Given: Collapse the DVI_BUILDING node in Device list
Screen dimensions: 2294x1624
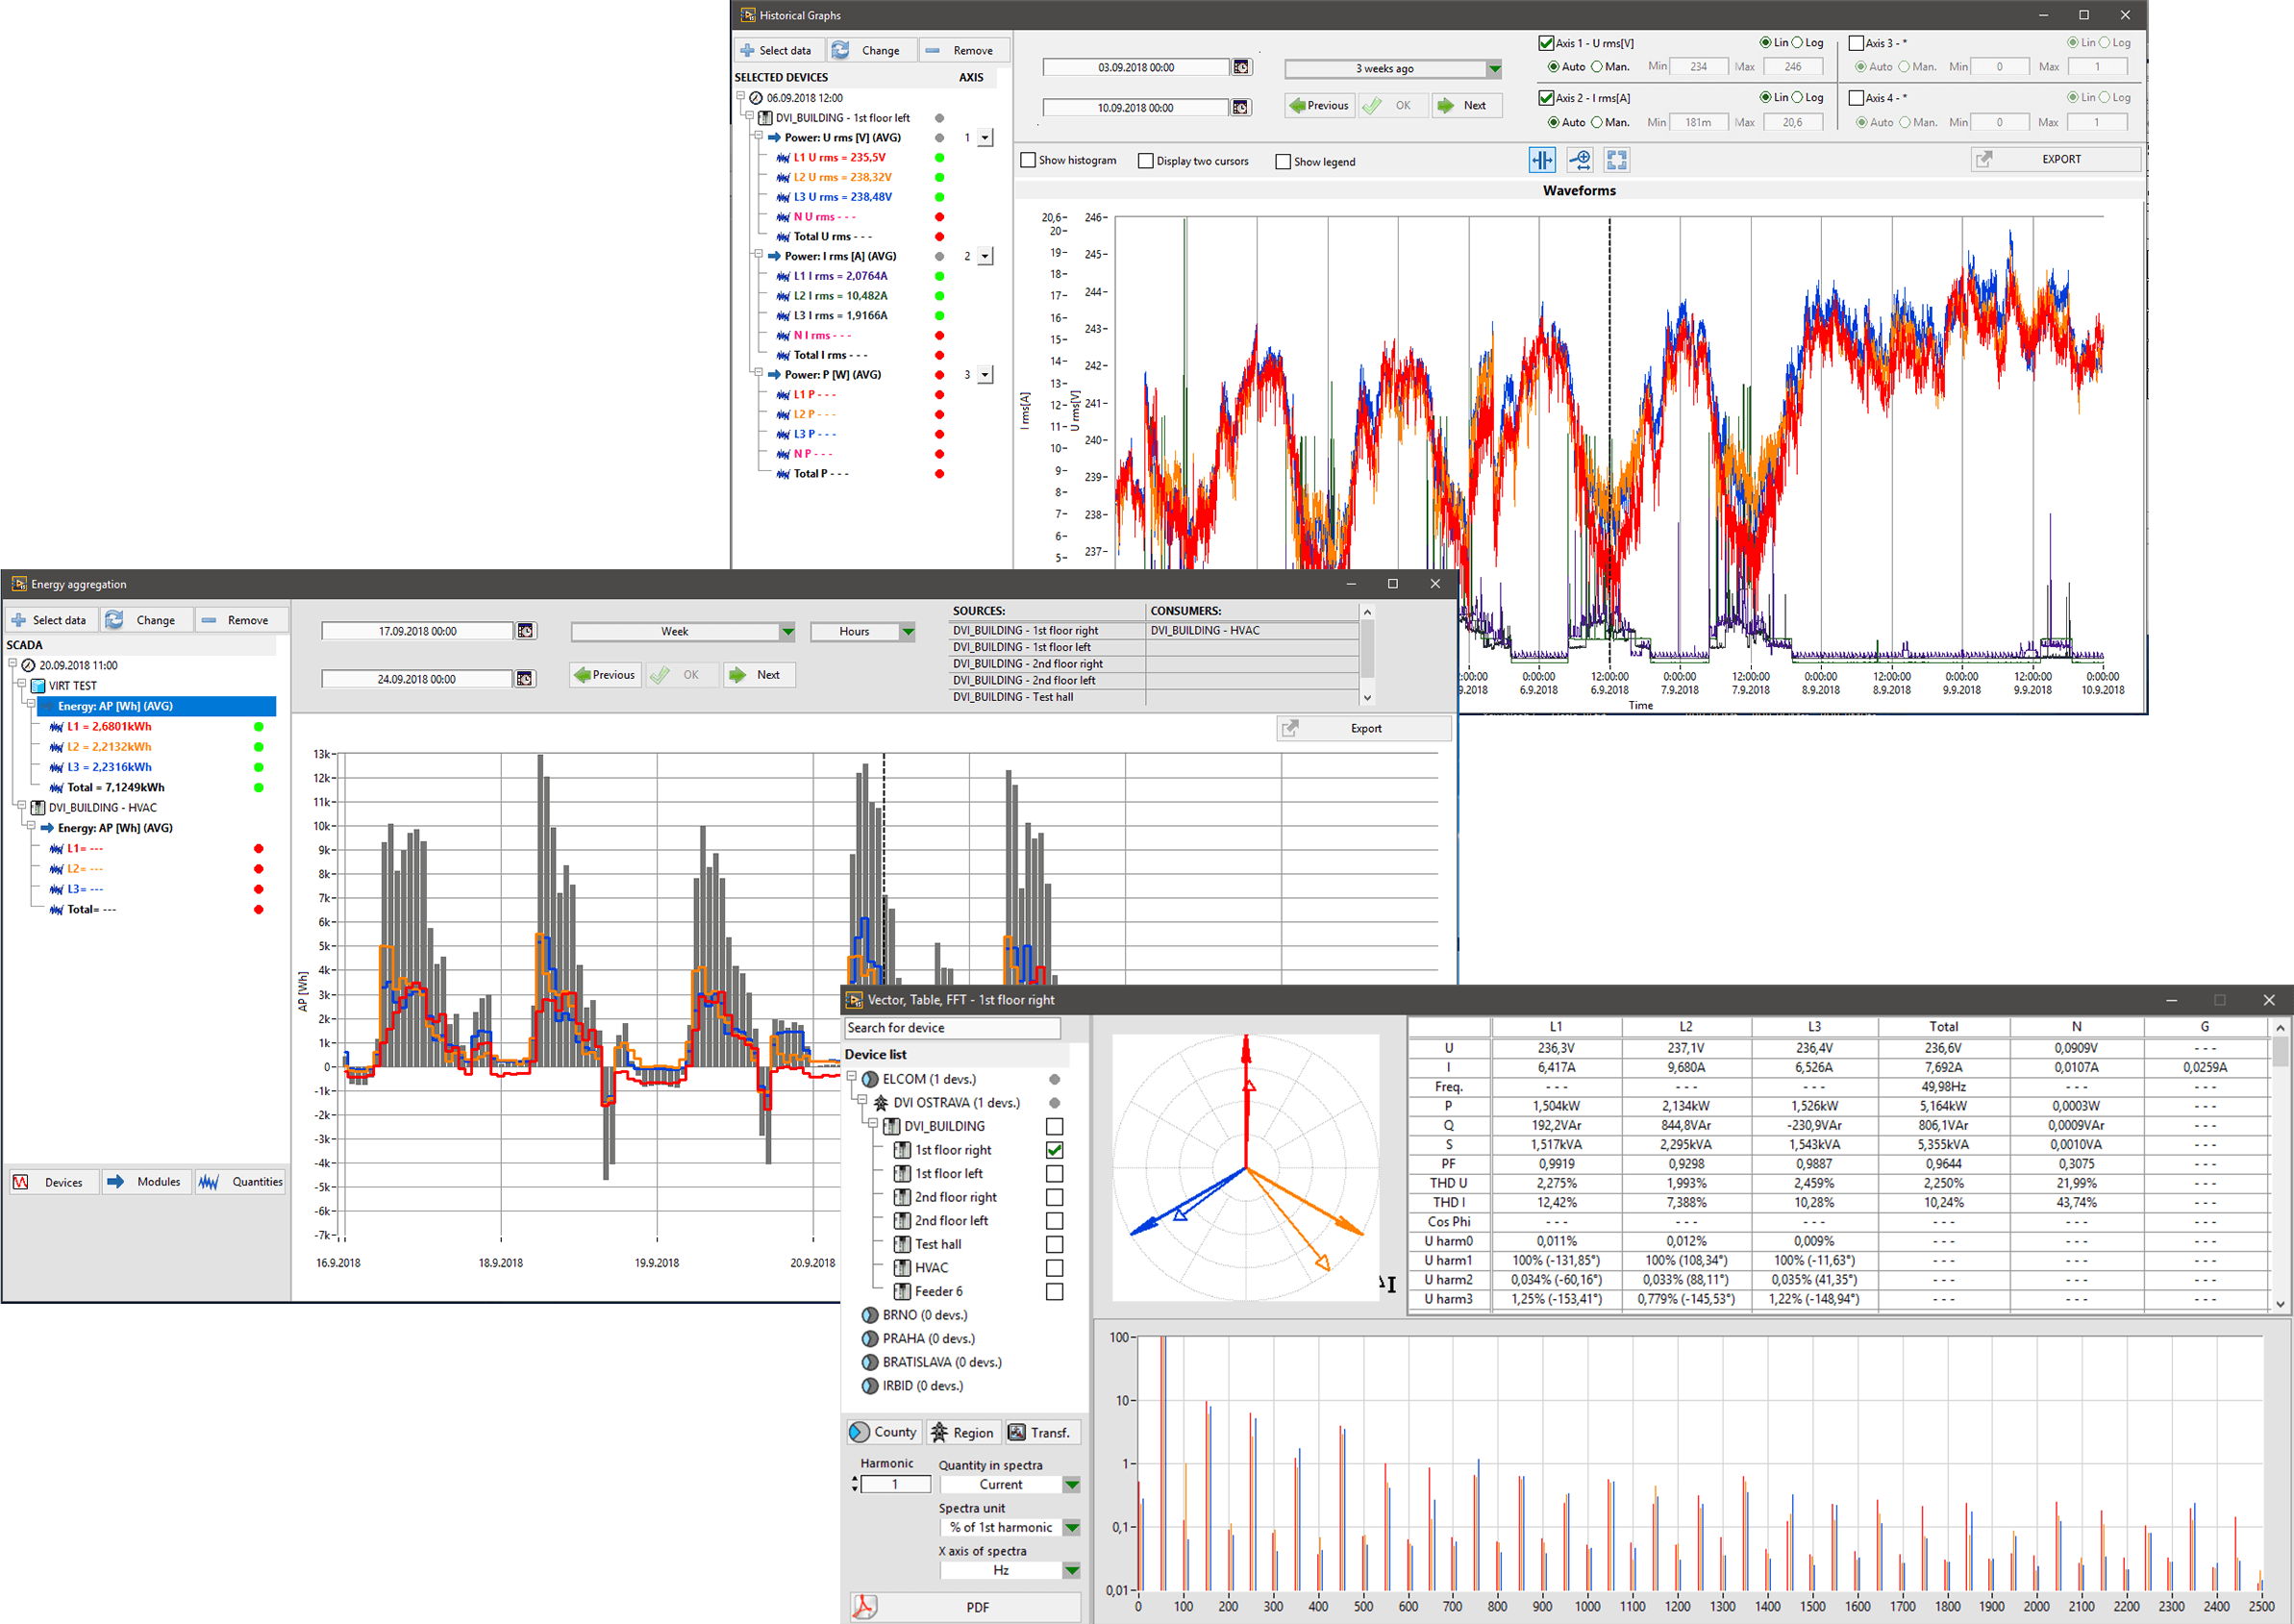Looking at the screenshot, I should click(875, 1125).
